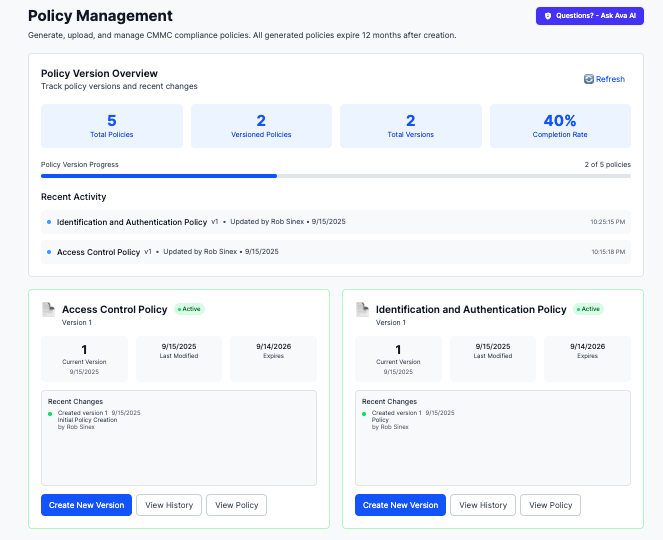Select the 40% Completion Rate card
The height and width of the screenshot is (540, 663).
[560, 126]
